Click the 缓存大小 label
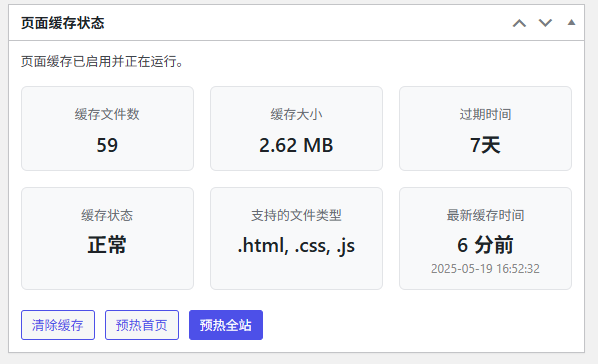598x364 pixels. 296,114
